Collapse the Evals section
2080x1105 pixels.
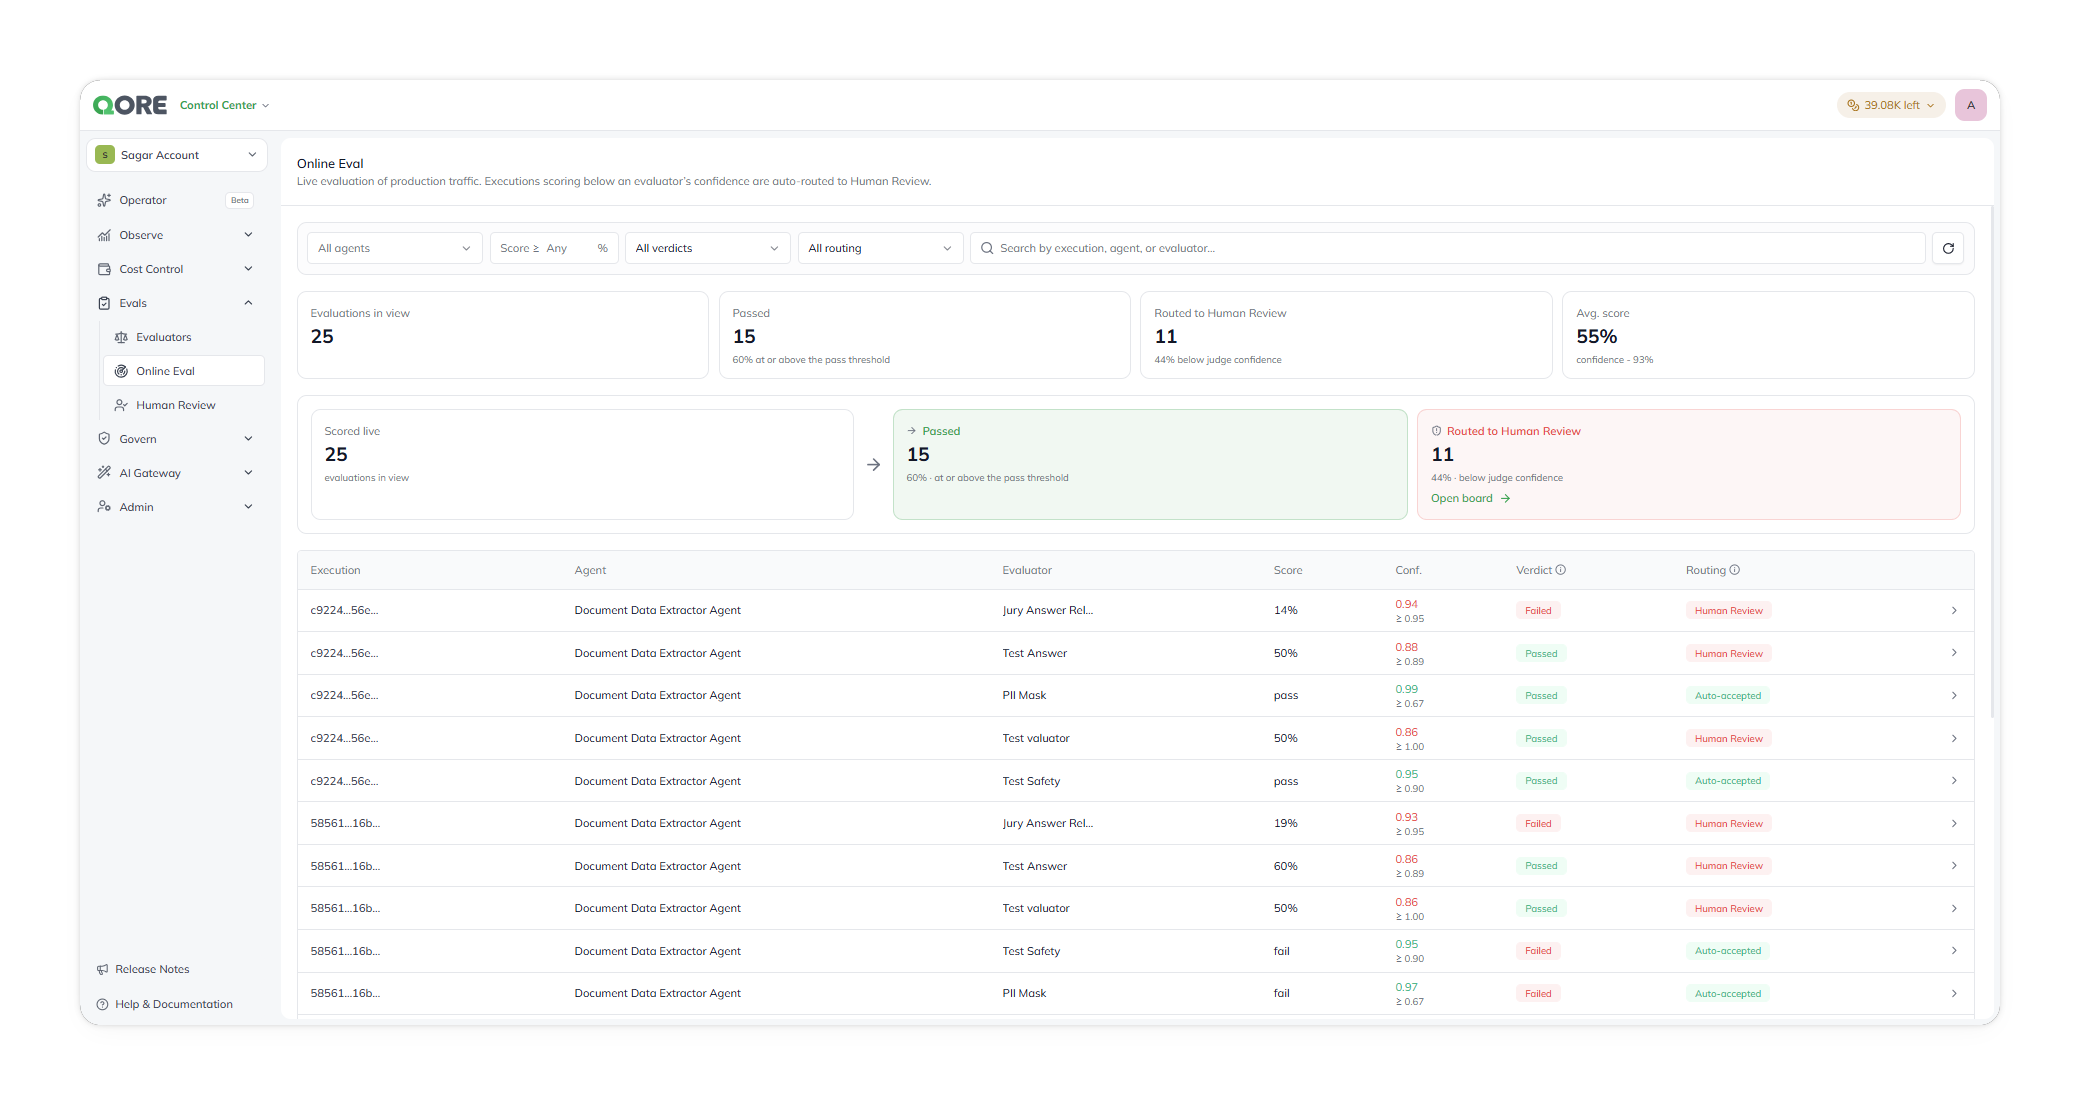click(x=176, y=303)
